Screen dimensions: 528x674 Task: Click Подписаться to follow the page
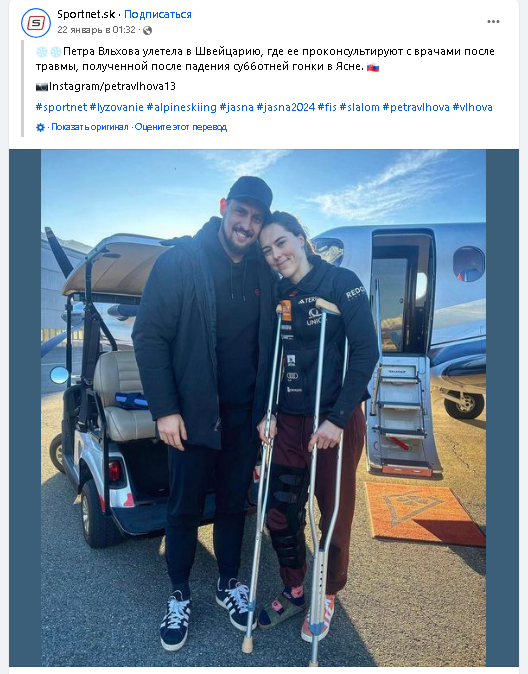(x=158, y=14)
